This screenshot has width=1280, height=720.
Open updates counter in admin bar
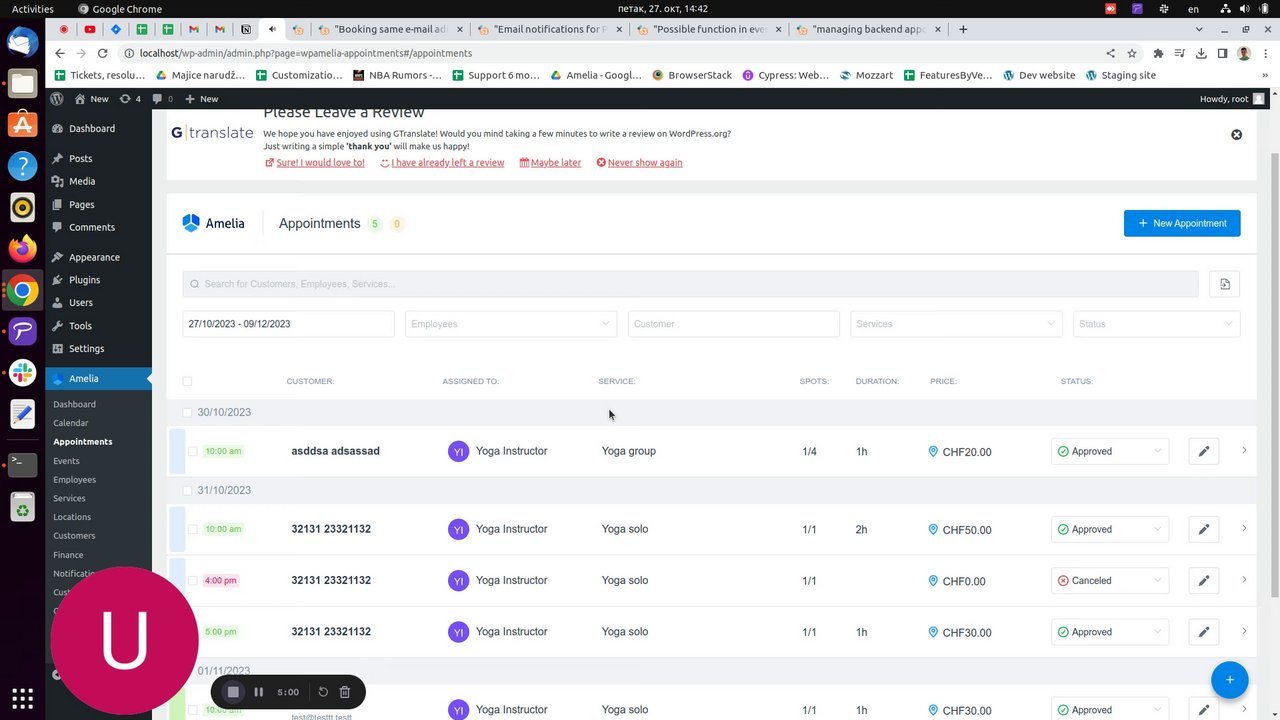click(130, 99)
